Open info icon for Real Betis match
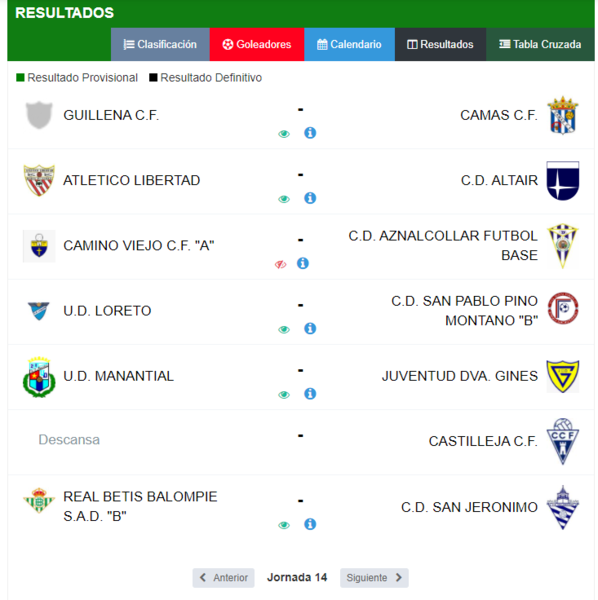The width and height of the screenshot is (598, 600). [310, 524]
